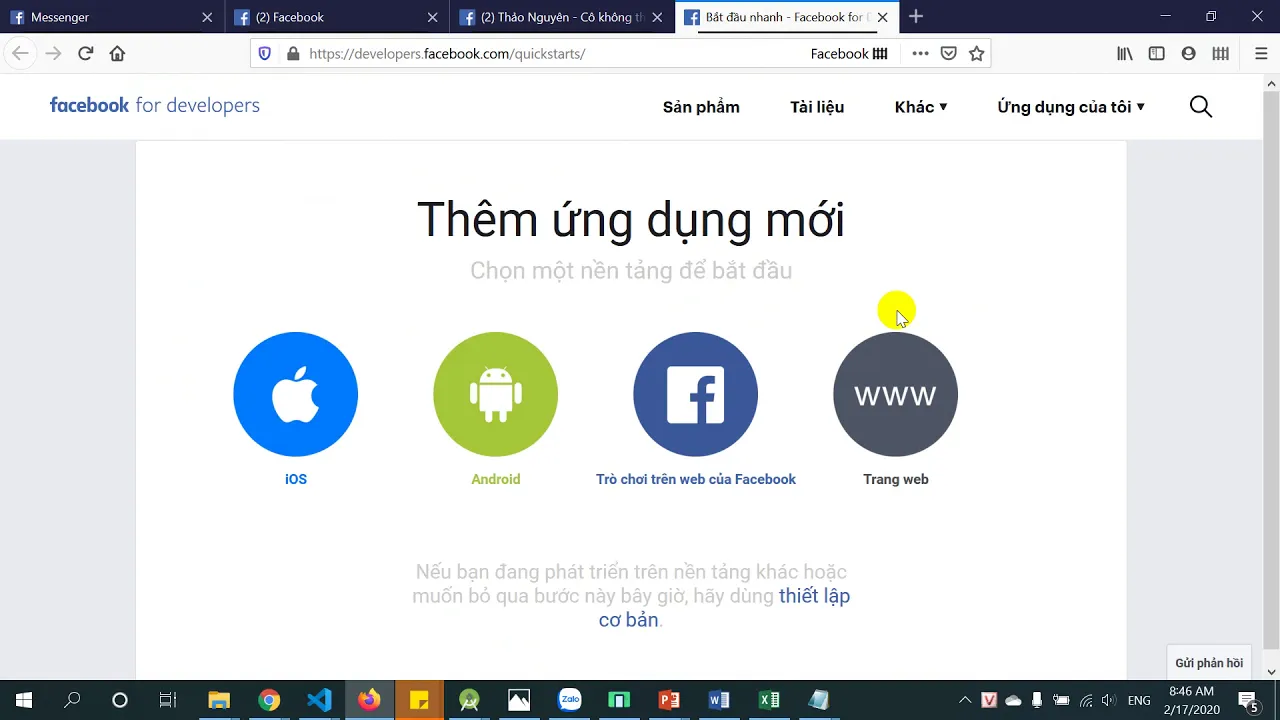Close the Messenger tab
The width and height of the screenshot is (1280, 720).
click(207, 17)
